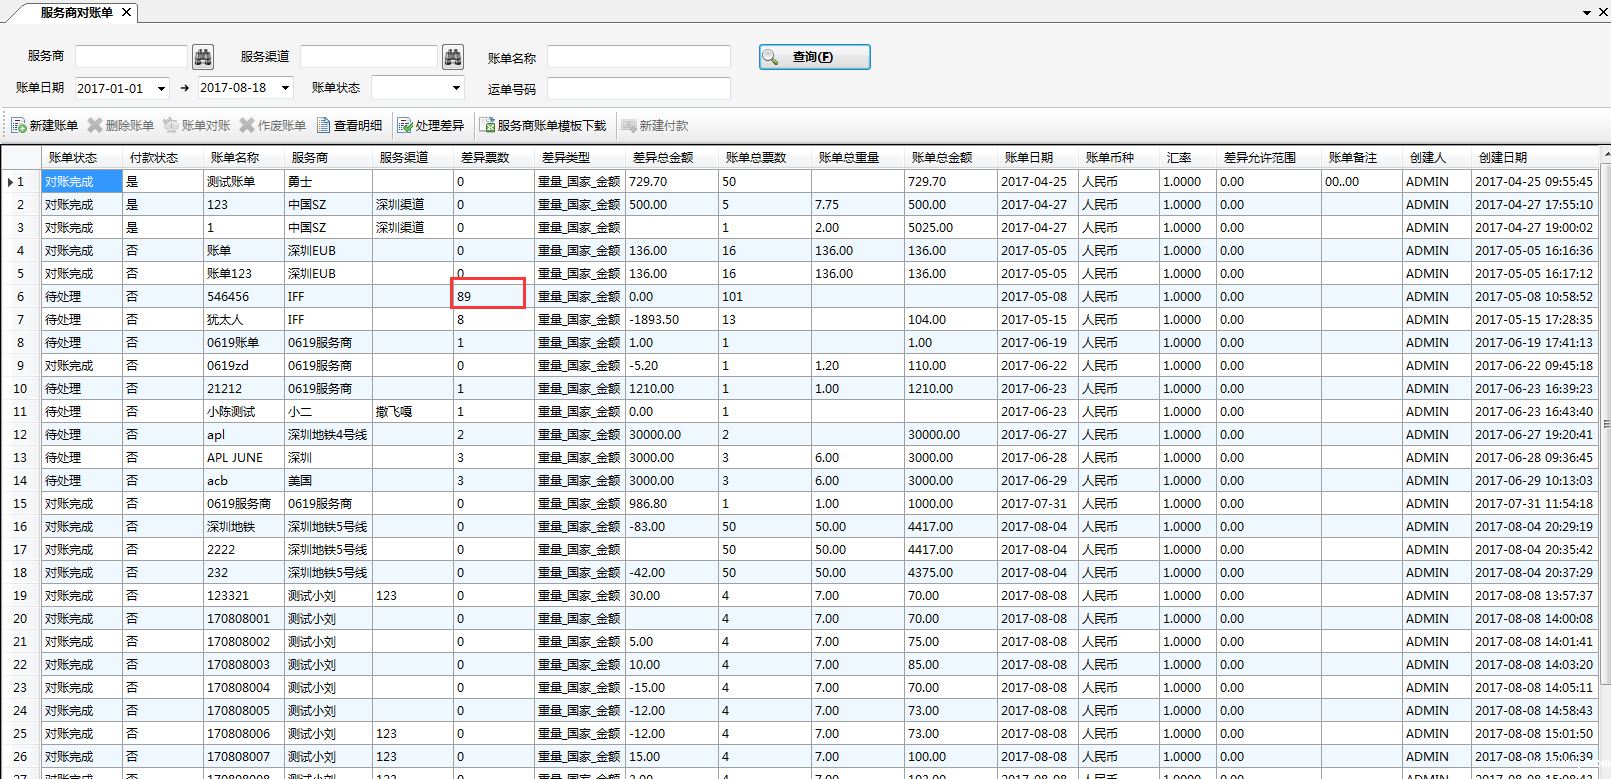Click the 作废账单 toolbar icon

(x=247, y=126)
